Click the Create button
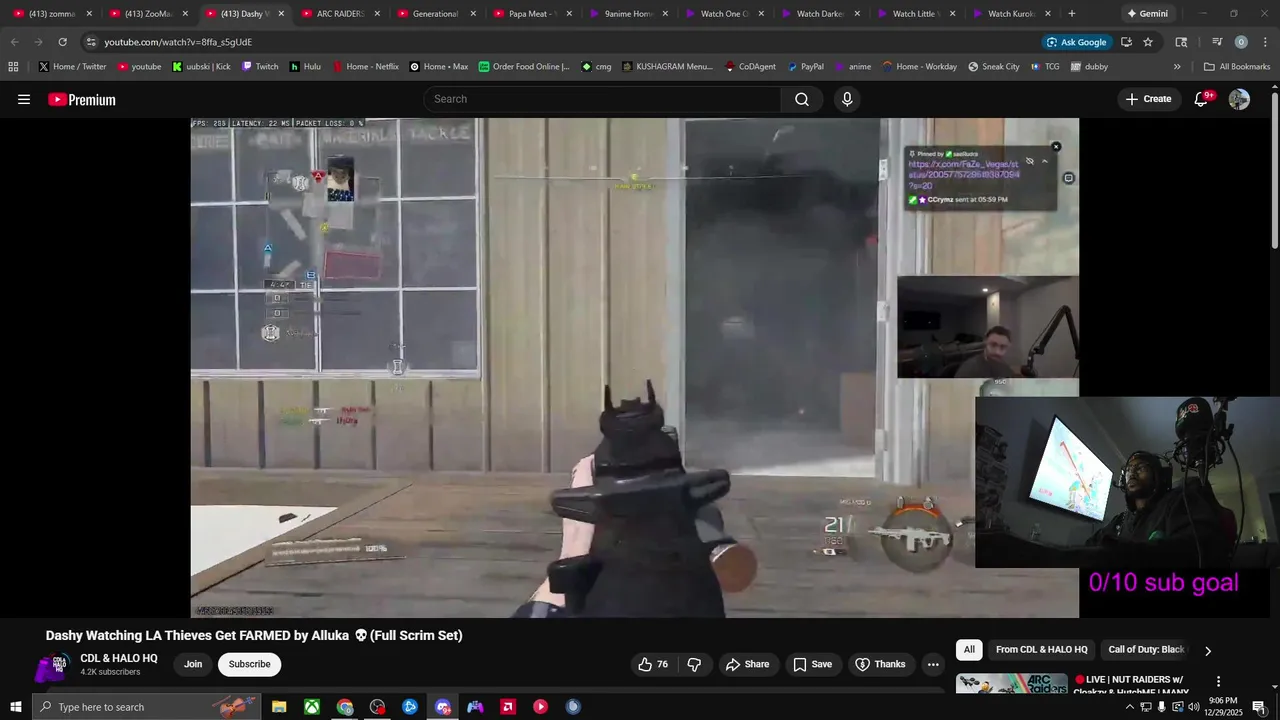This screenshot has height=720, width=1280. click(1148, 99)
